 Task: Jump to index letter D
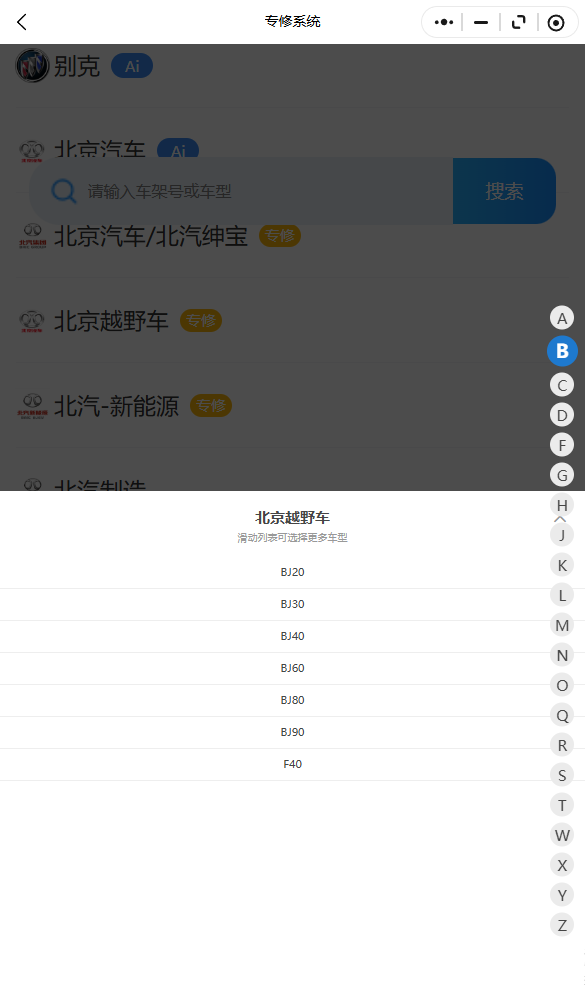pos(562,415)
